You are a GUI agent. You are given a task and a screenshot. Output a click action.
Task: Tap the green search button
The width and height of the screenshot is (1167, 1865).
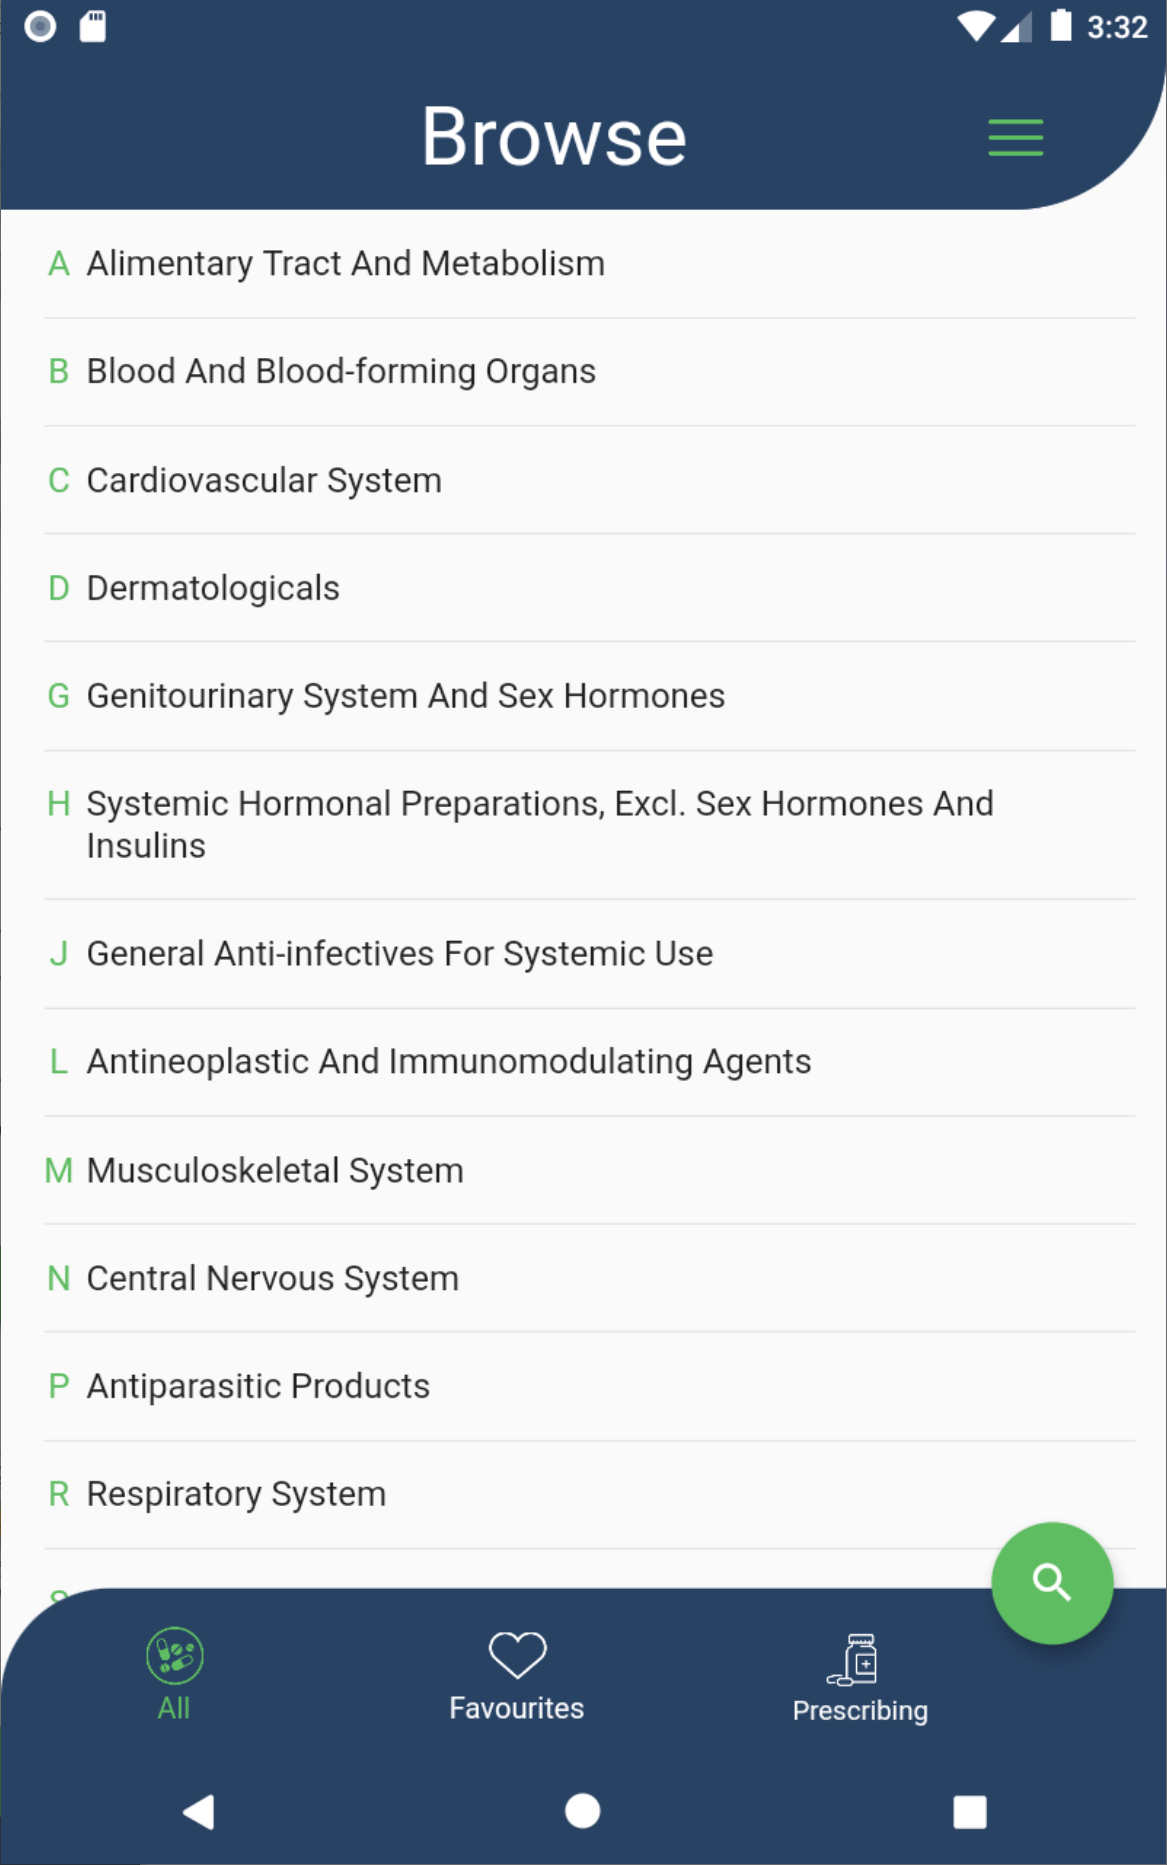coord(1051,1583)
